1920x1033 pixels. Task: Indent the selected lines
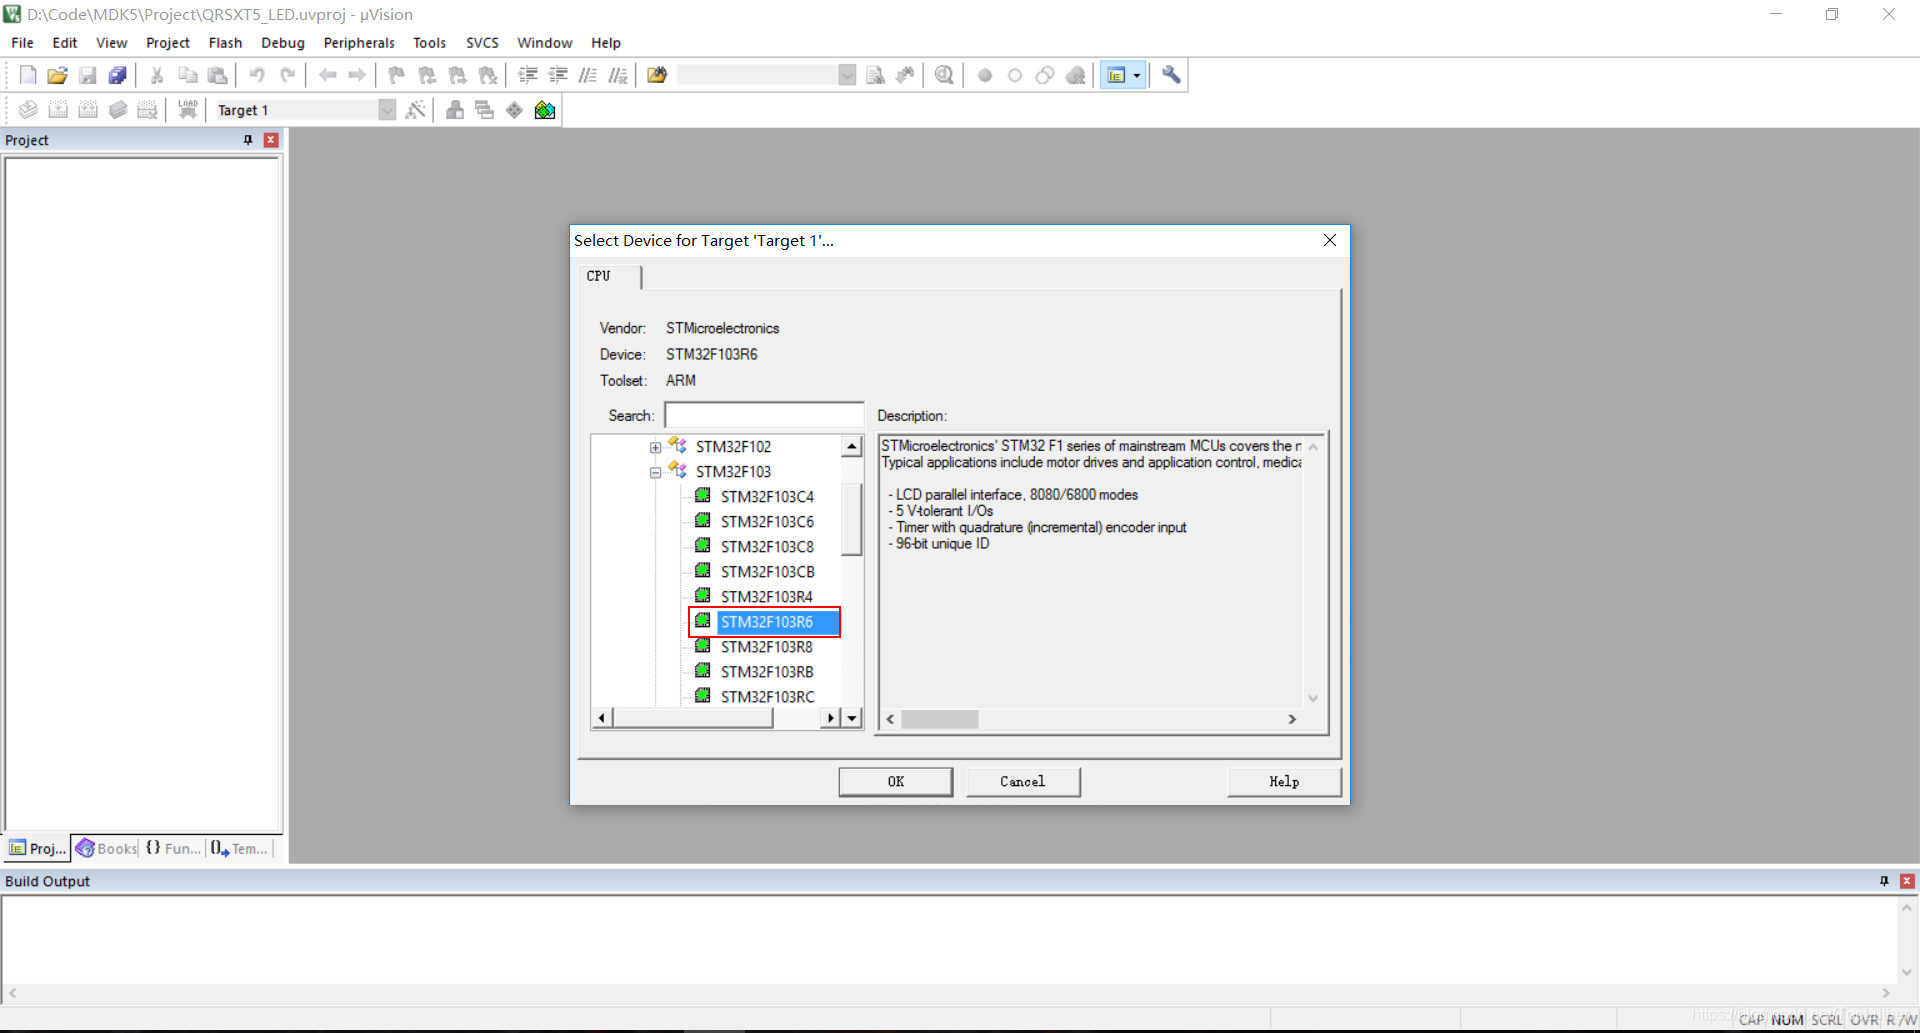coord(528,75)
